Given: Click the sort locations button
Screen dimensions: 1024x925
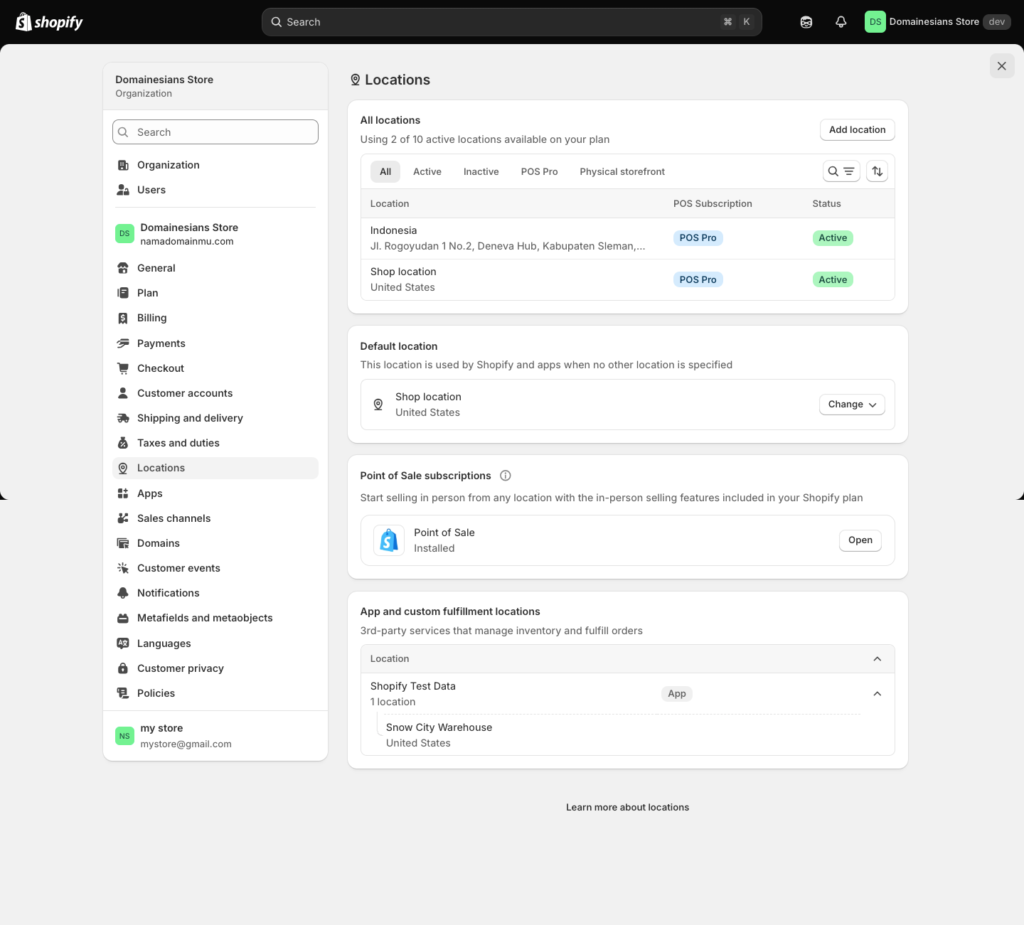Looking at the screenshot, I should point(877,171).
